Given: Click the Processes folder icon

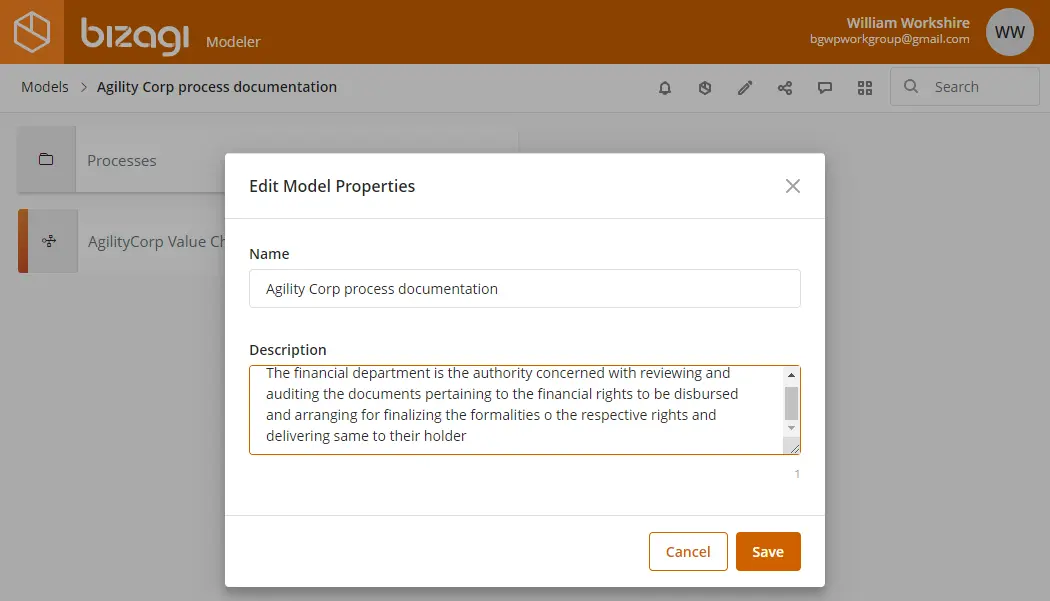Looking at the screenshot, I should pyautogui.click(x=46, y=159).
